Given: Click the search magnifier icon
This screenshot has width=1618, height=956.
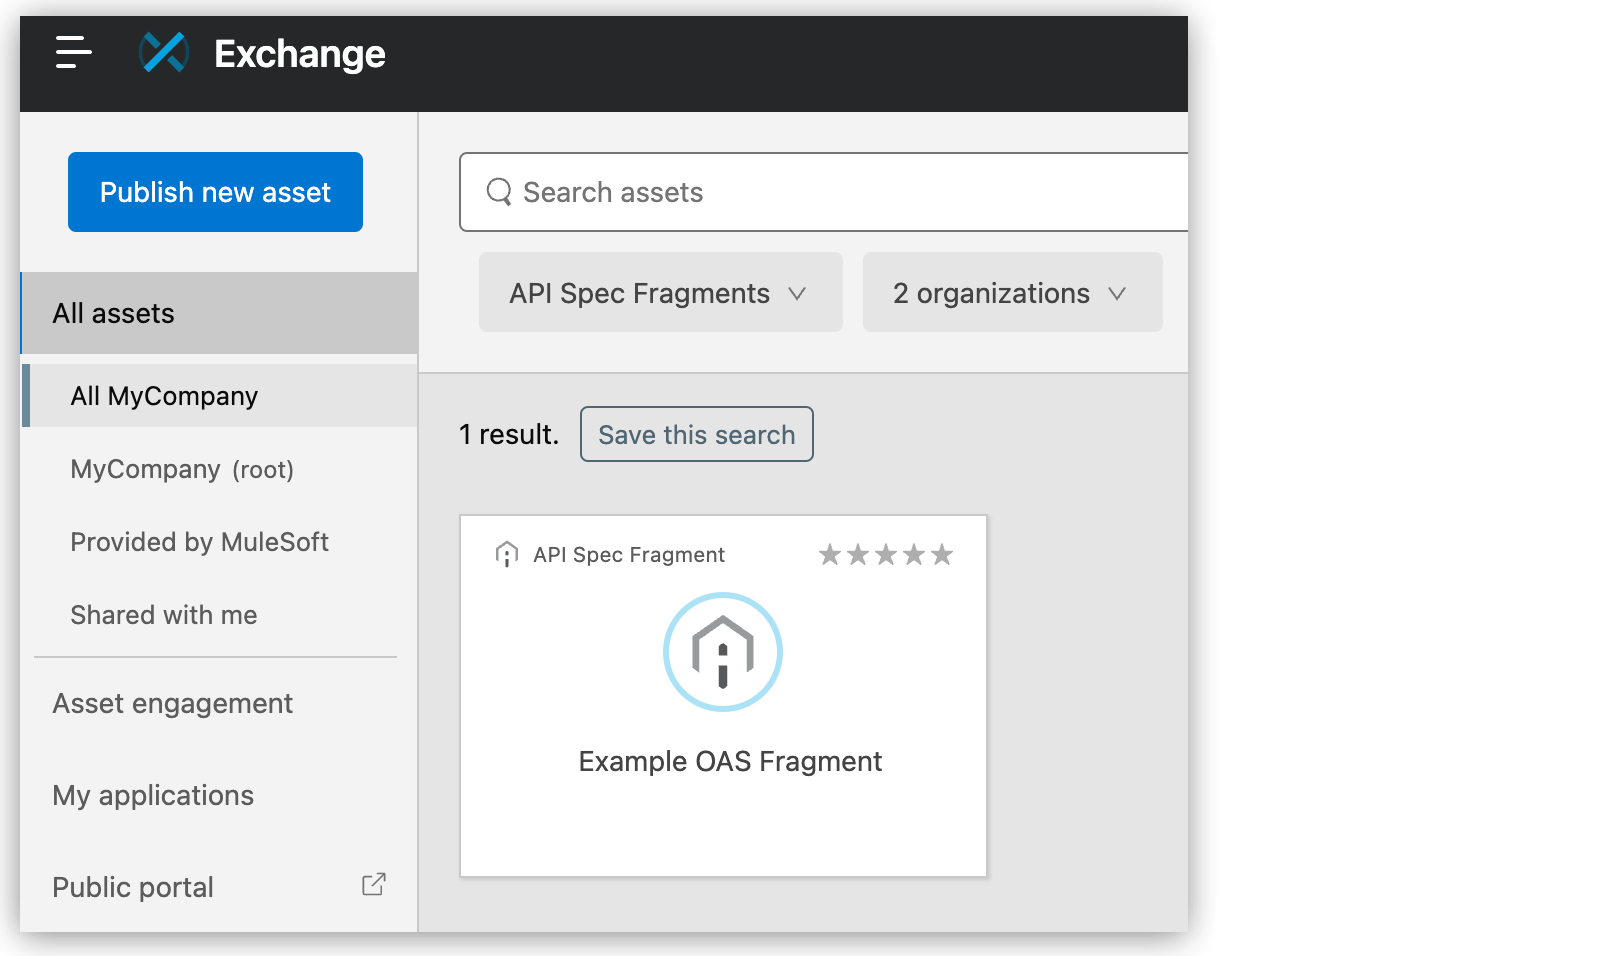Looking at the screenshot, I should point(499,191).
